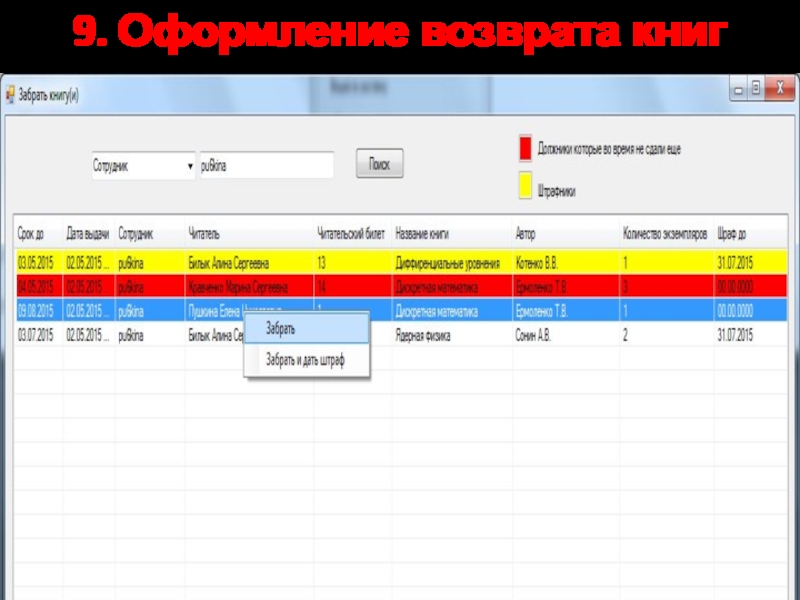
Task: Sort by the 'Дата выдачи' column header
Action: pyautogui.click(x=88, y=233)
